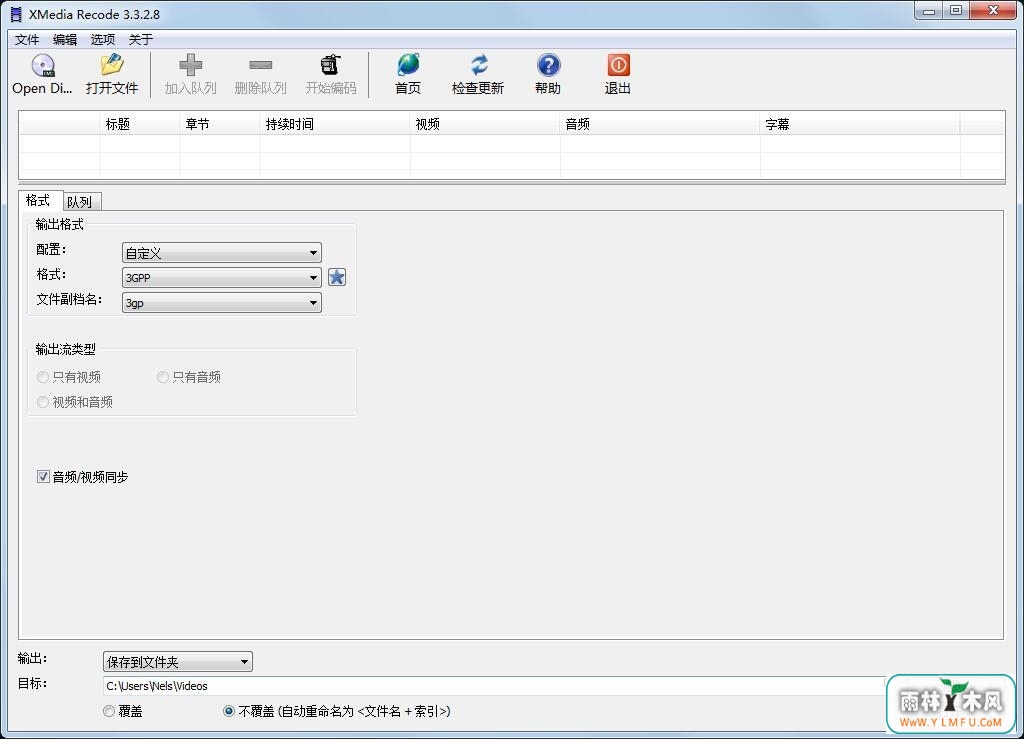Click the 打开文件 folder icon
This screenshot has width=1024, height=739.
point(112,65)
